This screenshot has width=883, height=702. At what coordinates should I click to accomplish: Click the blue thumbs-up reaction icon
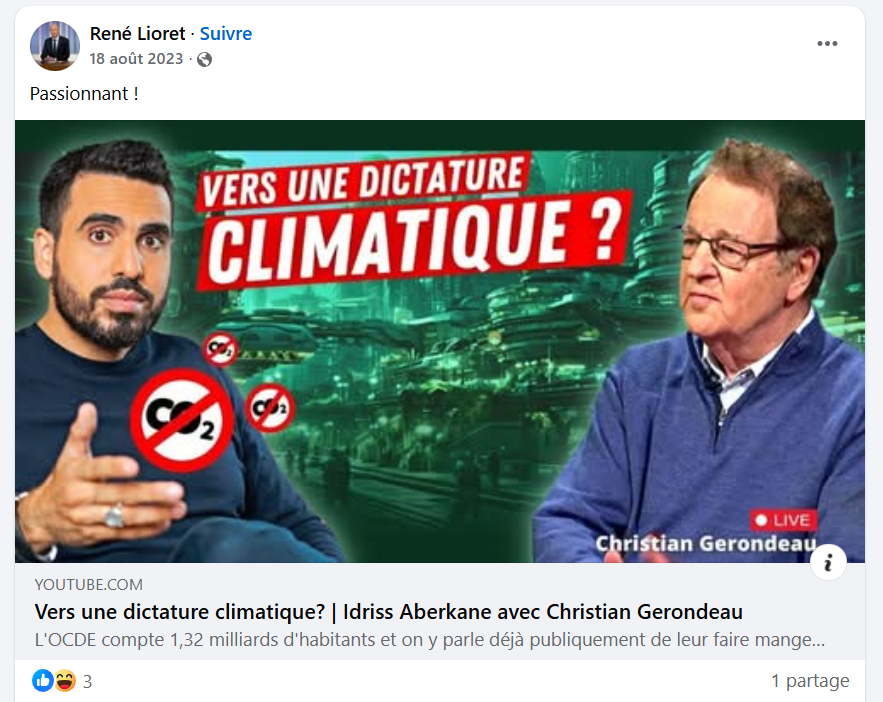[x=43, y=681]
